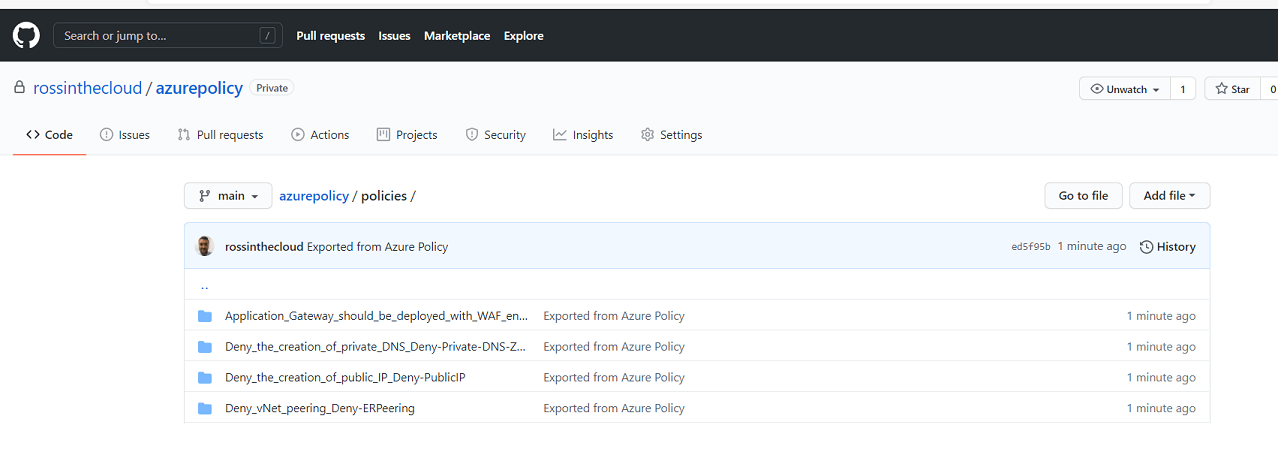
Task: Click commit message in Application_Gateway row
Action: pos(614,316)
